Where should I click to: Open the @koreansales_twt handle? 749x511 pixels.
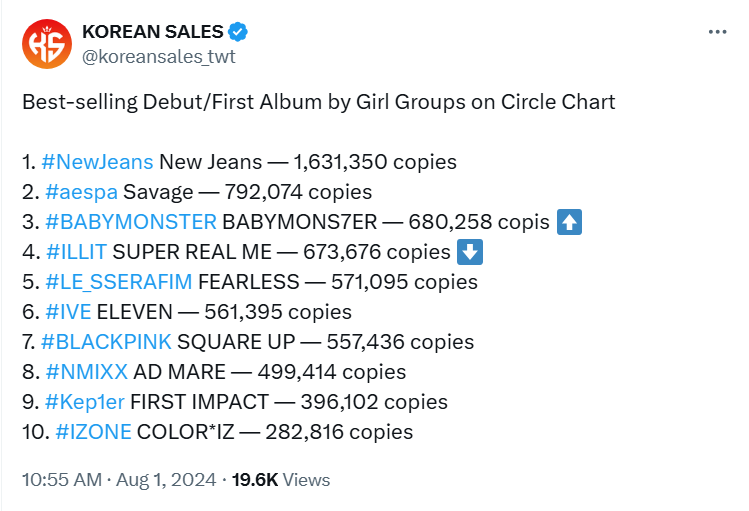tap(159, 56)
